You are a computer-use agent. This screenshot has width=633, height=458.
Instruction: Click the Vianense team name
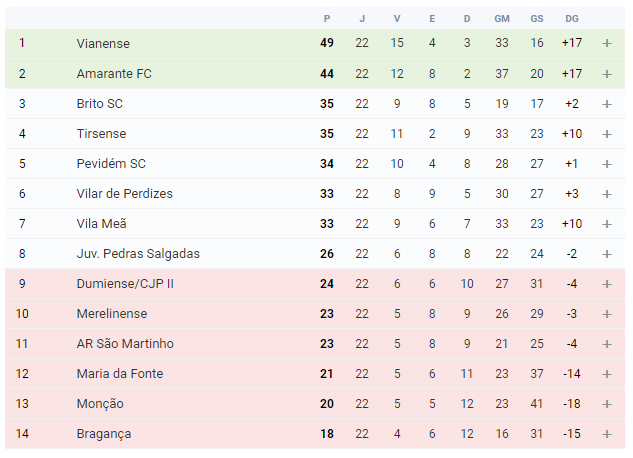103,44
